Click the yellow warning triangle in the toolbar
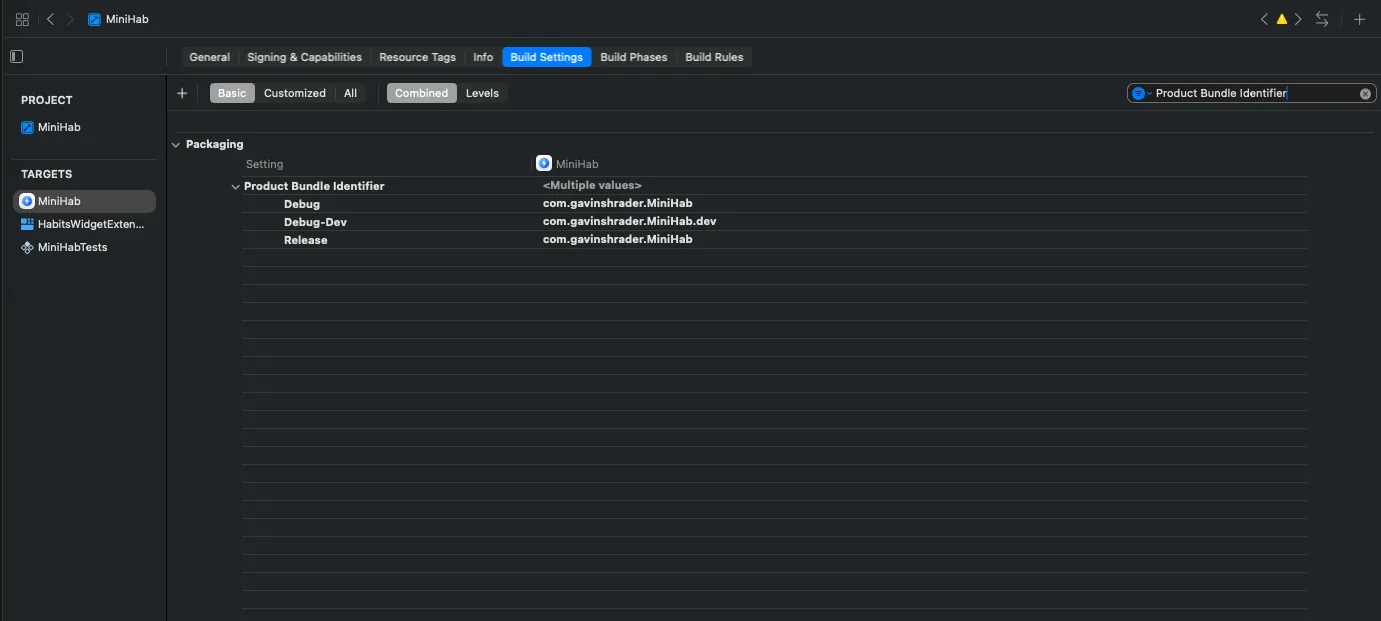The image size is (1381, 621). click(x=1281, y=18)
